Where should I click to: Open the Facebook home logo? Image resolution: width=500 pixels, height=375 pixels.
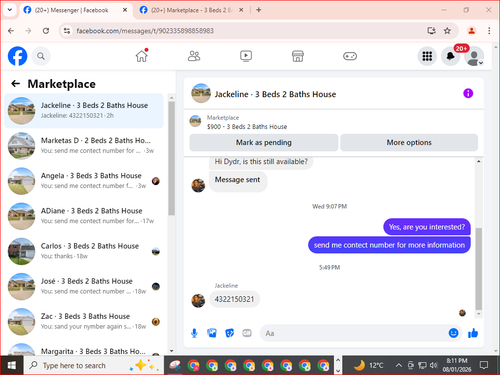tap(17, 56)
